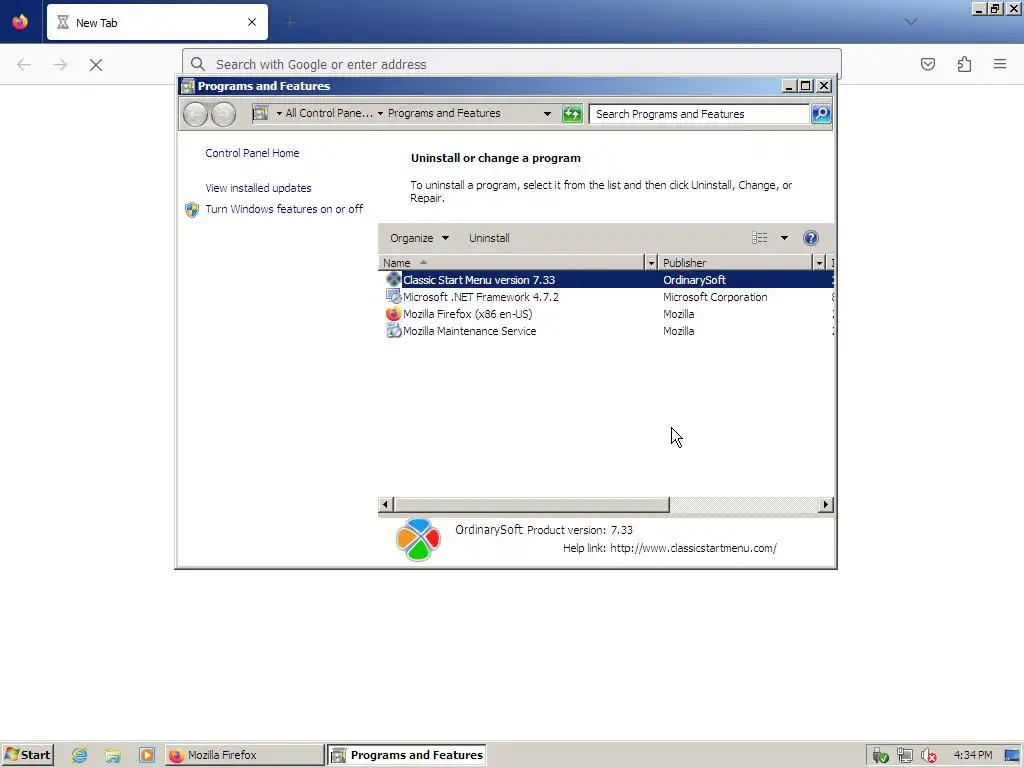This screenshot has height=768, width=1024.
Task: Click the horizontal scrollbar thumb
Action: point(531,505)
